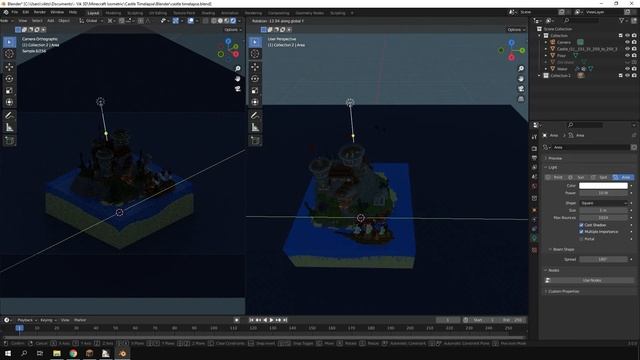Hide the Camera object in viewport
The image size is (640, 360).
pos(627,42)
